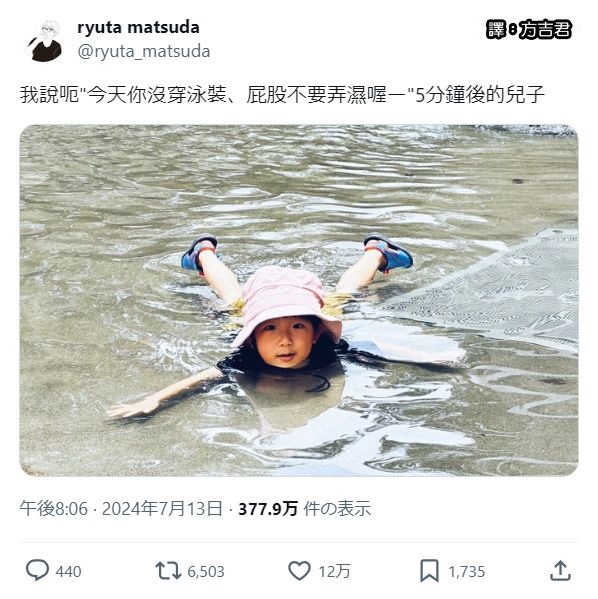Click the 譯8方吉君 watermark logo

529,29
